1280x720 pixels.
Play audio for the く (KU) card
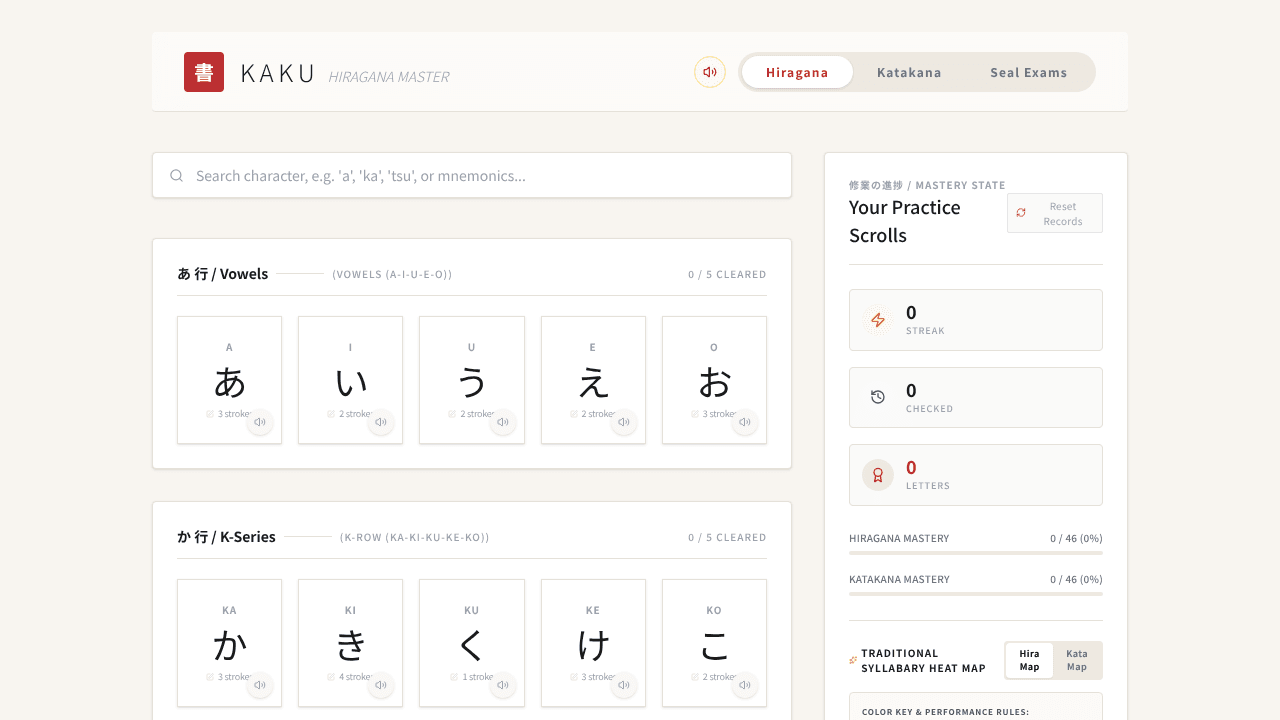503,685
